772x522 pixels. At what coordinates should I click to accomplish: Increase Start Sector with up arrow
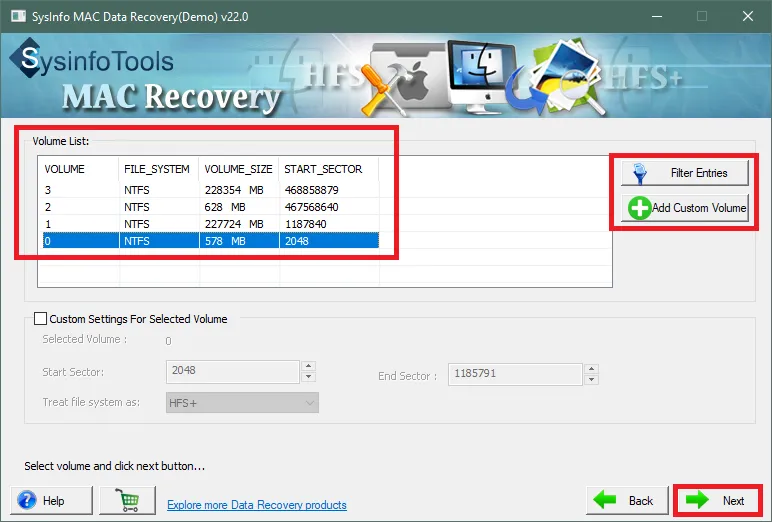click(x=309, y=366)
